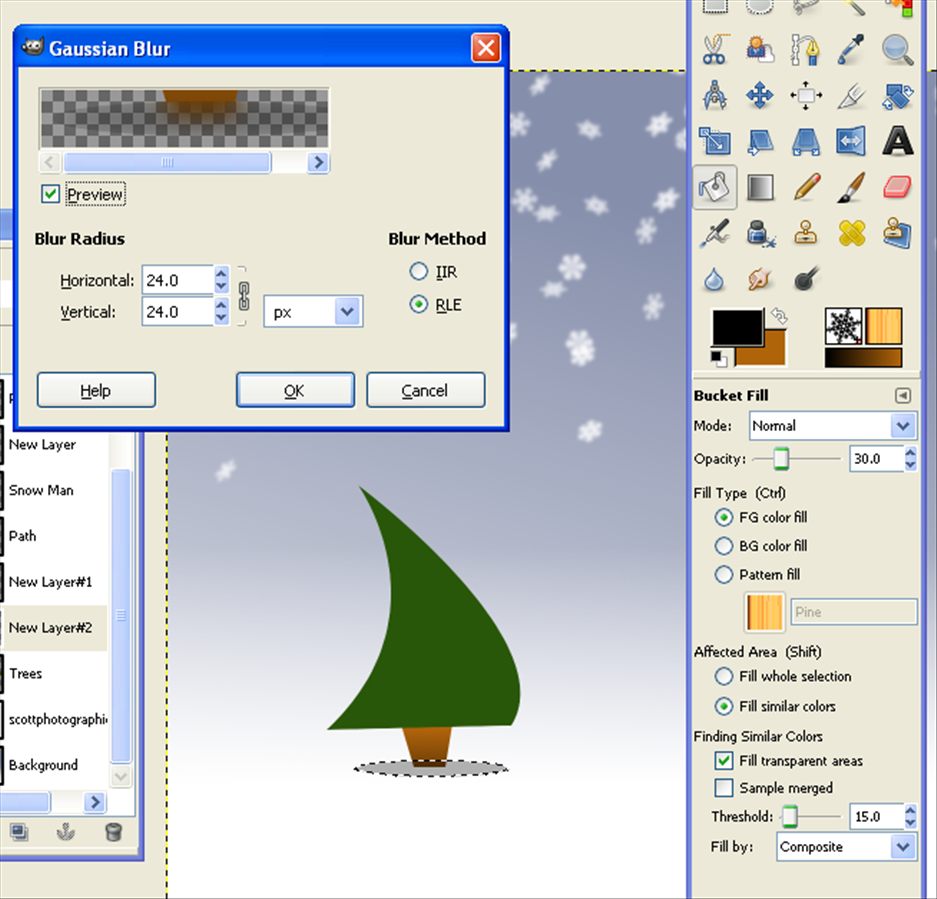Image resolution: width=937 pixels, height=899 pixels.
Task: Select the Pencil tool
Action: [x=806, y=187]
